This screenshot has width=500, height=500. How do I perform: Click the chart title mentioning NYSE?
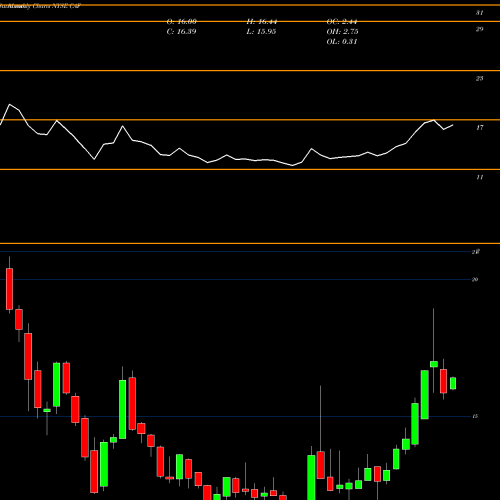(x=40, y=6)
